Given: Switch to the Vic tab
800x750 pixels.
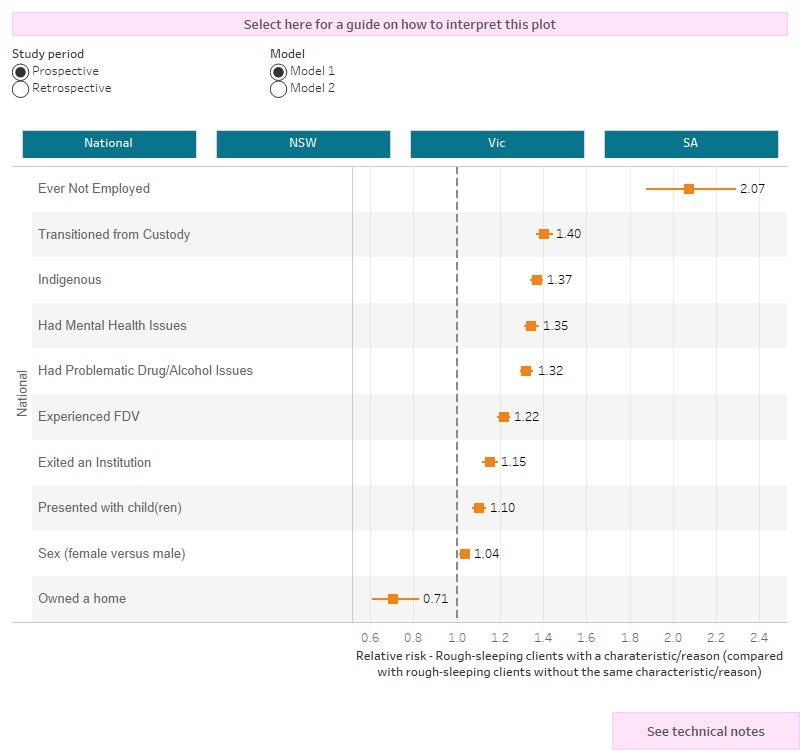Looking at the screenshot, I should point(497,143).
